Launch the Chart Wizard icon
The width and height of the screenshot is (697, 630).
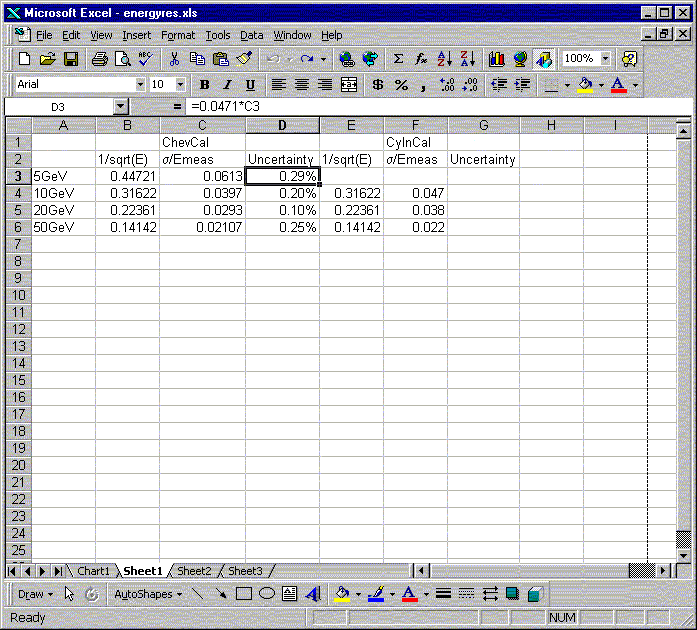pos(497,59)
